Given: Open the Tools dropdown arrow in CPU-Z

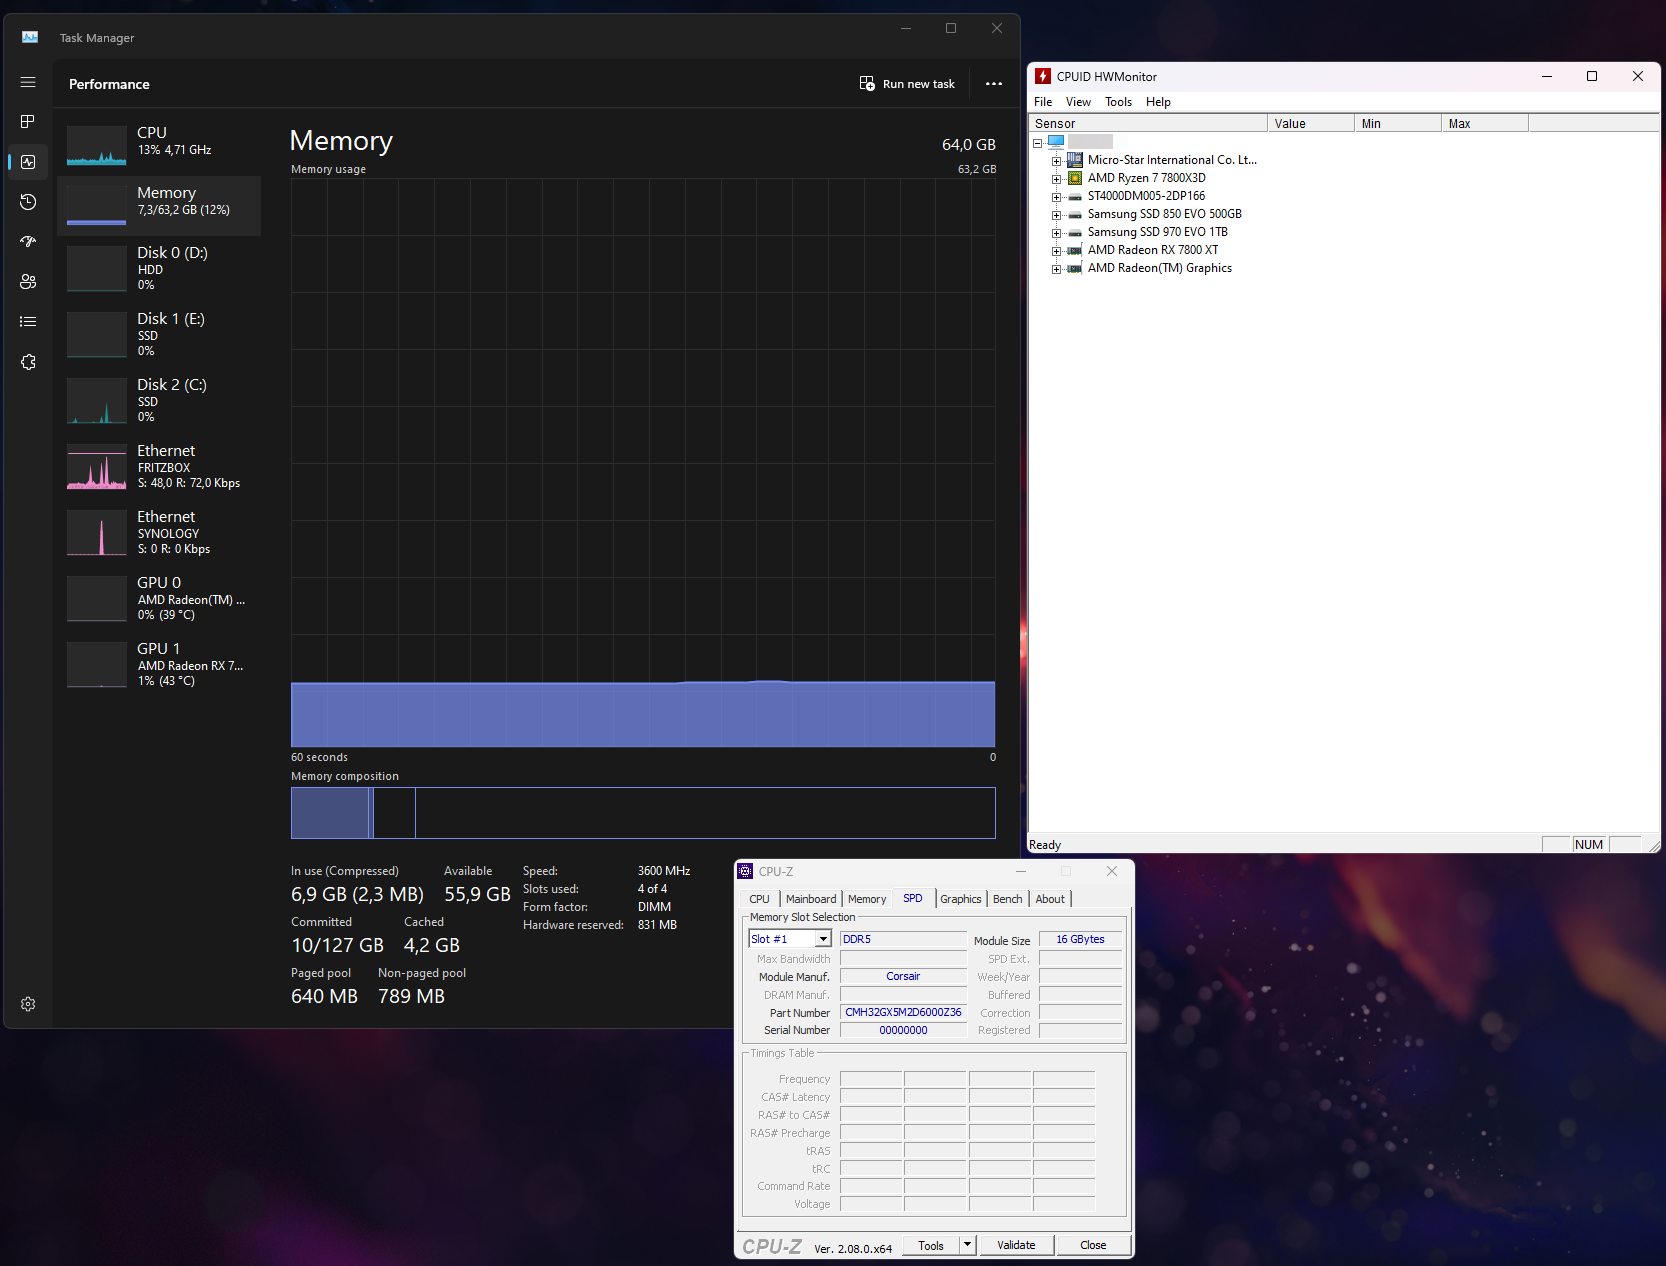Looking at the screenshot, I should coord(967,1245).
